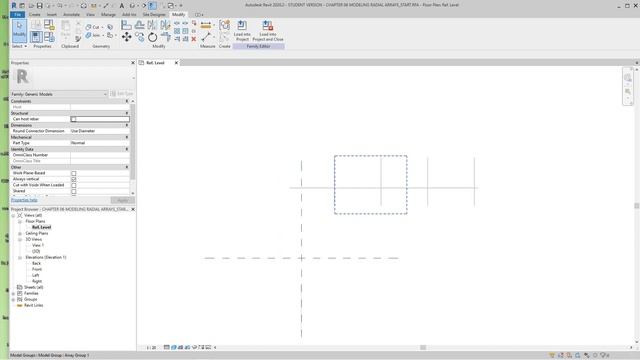640x360 pixels.
Task: Click the Array tool icon
Action: (177, 31)
